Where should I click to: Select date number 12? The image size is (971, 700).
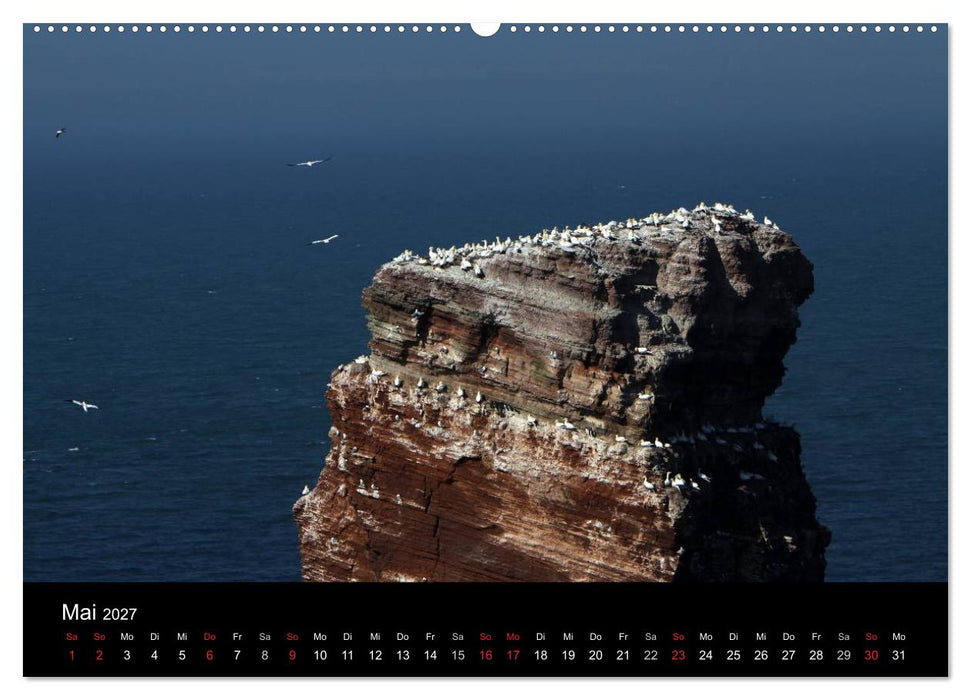pos(375,655)
